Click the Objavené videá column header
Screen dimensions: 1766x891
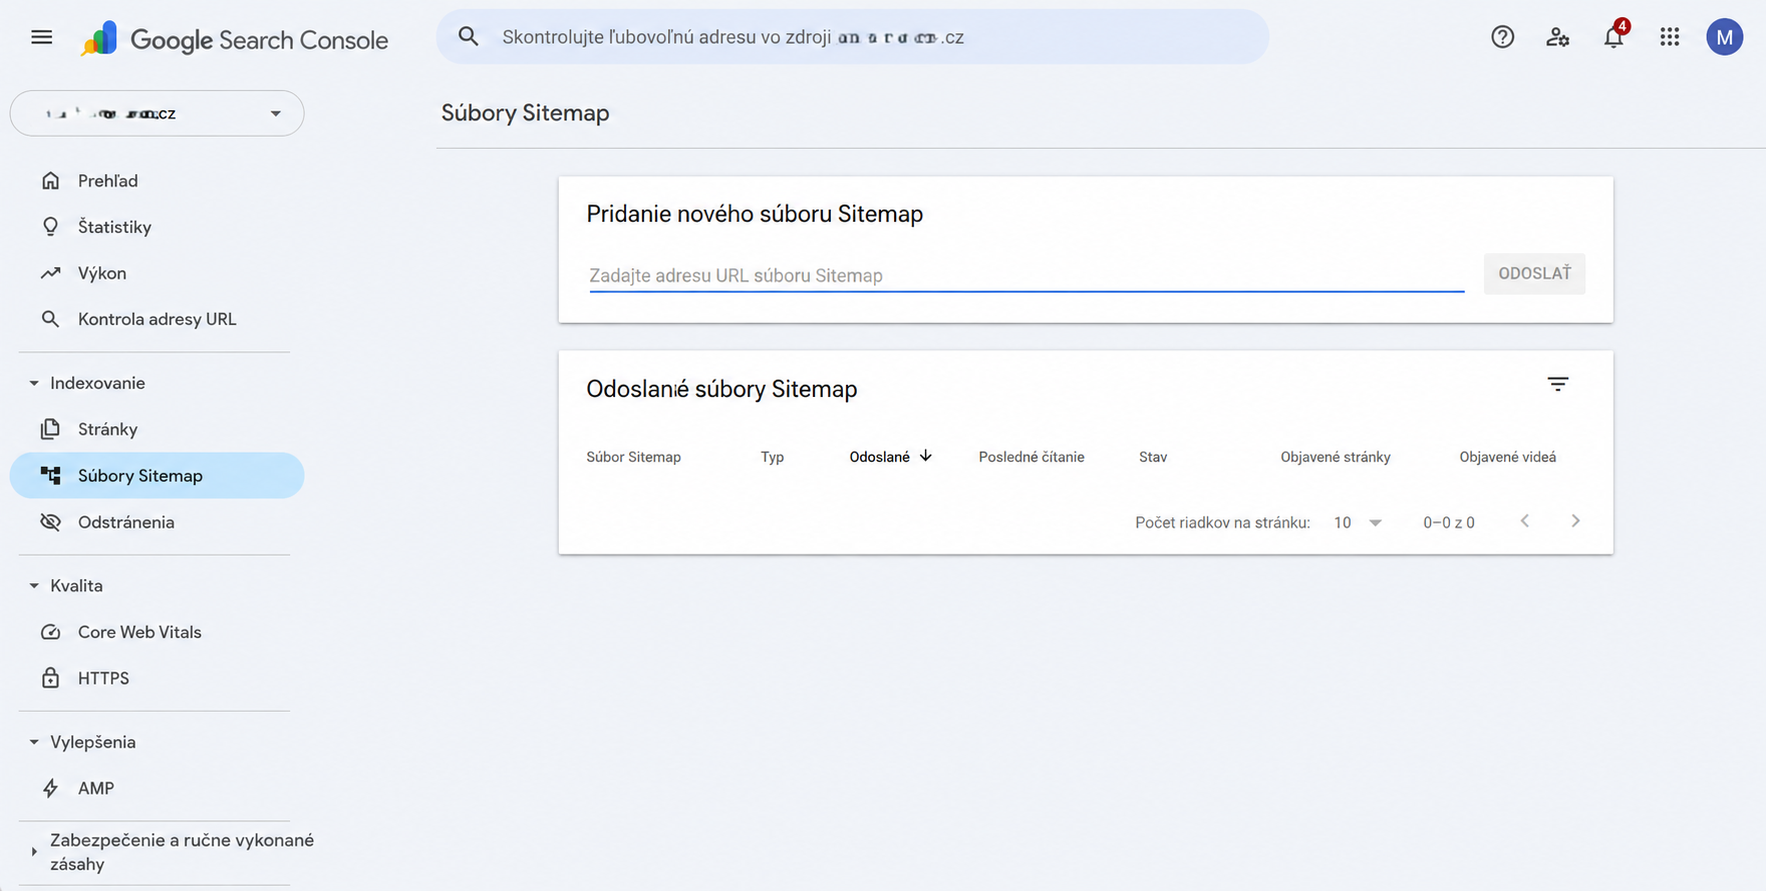pyautogui.click(x=1507, y=457)
